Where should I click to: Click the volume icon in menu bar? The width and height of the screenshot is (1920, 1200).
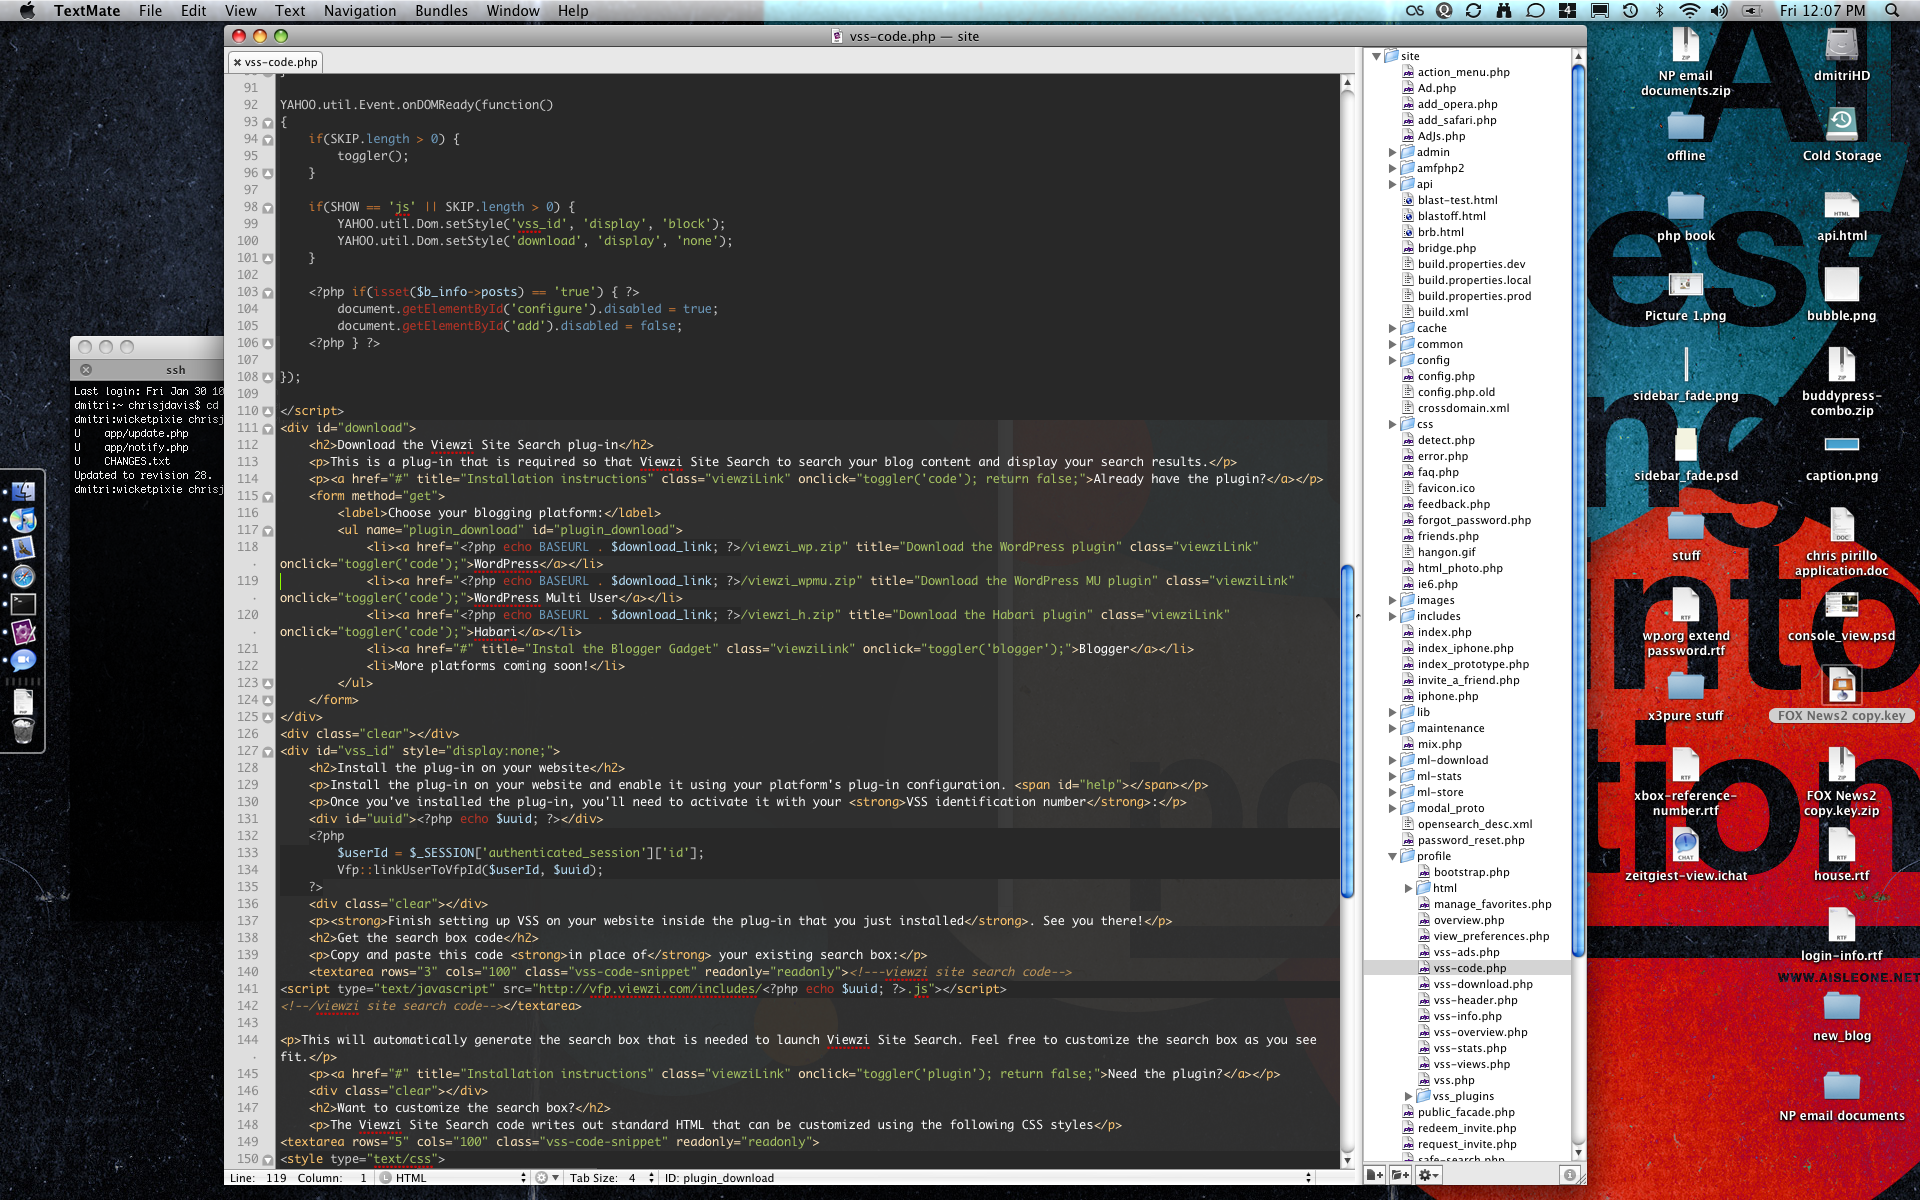pyautogui.click(x=1719, y=11)
